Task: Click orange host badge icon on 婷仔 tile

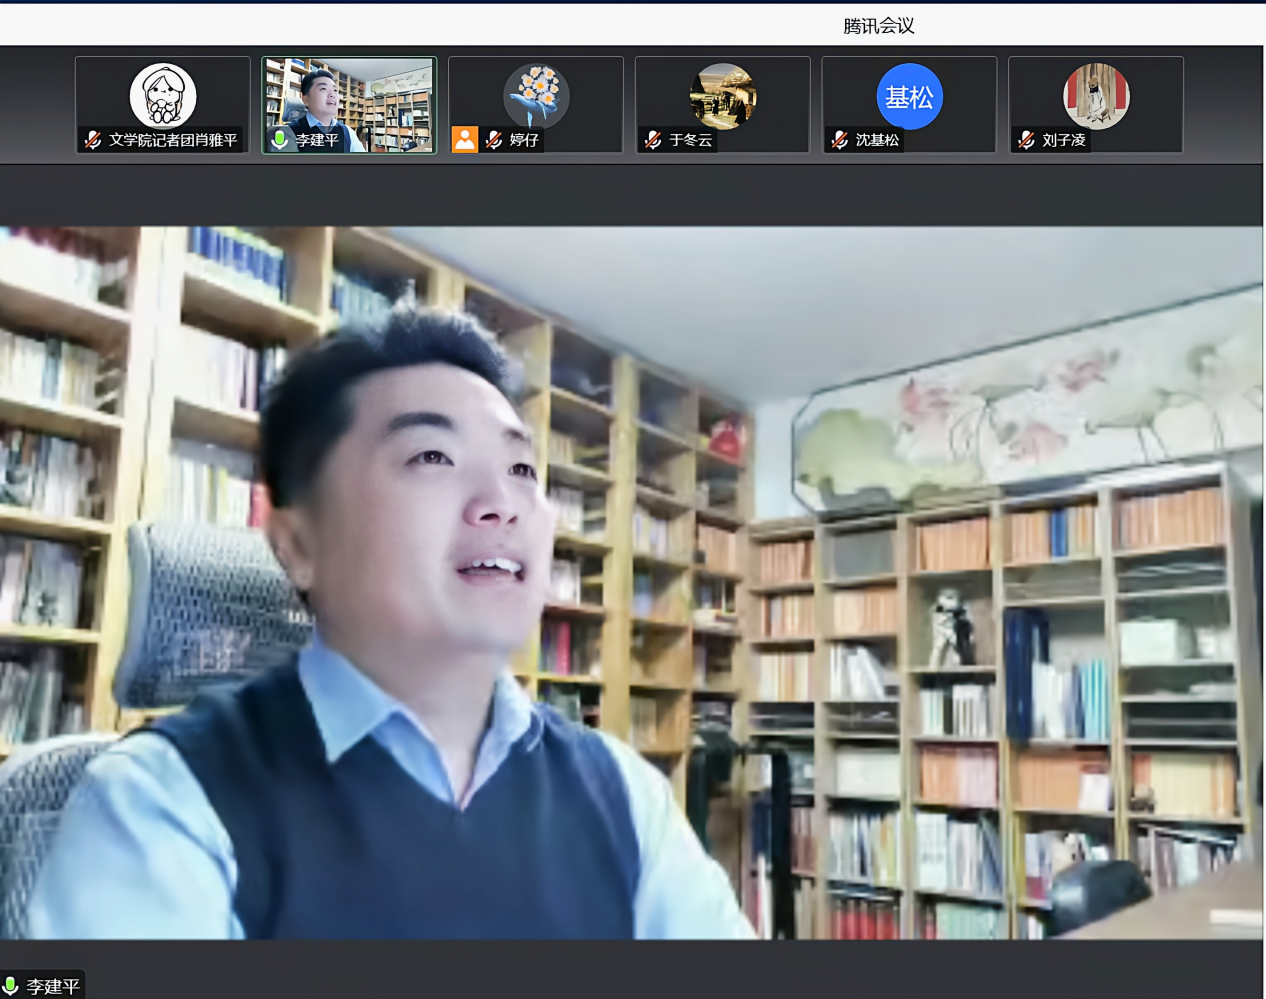Action: 465,140
